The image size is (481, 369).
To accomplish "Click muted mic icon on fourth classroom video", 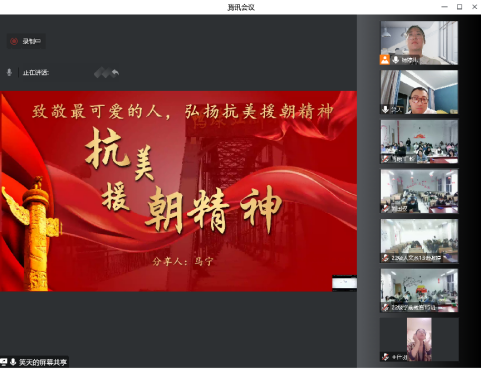I will click(x=385, y=209).
